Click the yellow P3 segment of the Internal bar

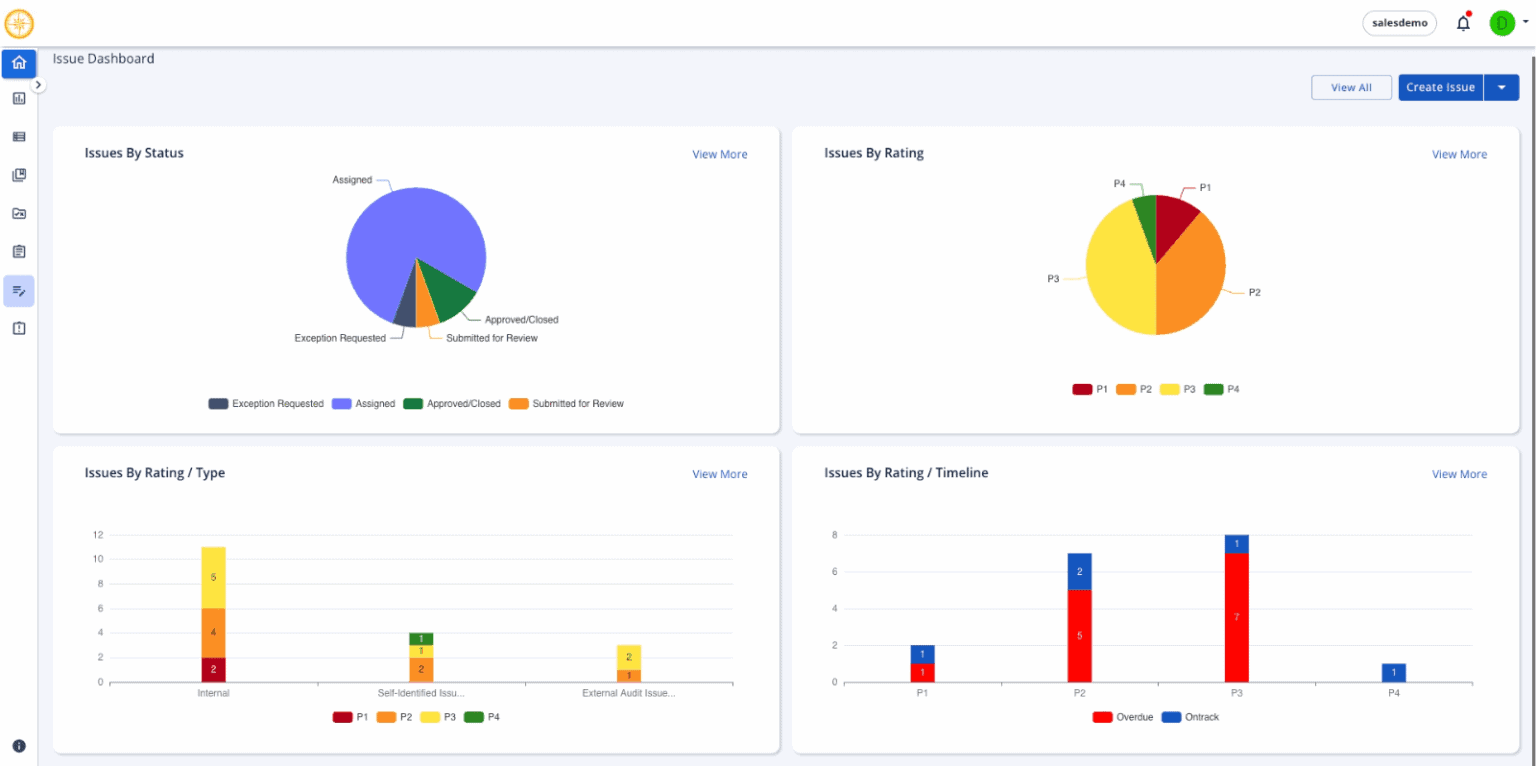(213, 577)
